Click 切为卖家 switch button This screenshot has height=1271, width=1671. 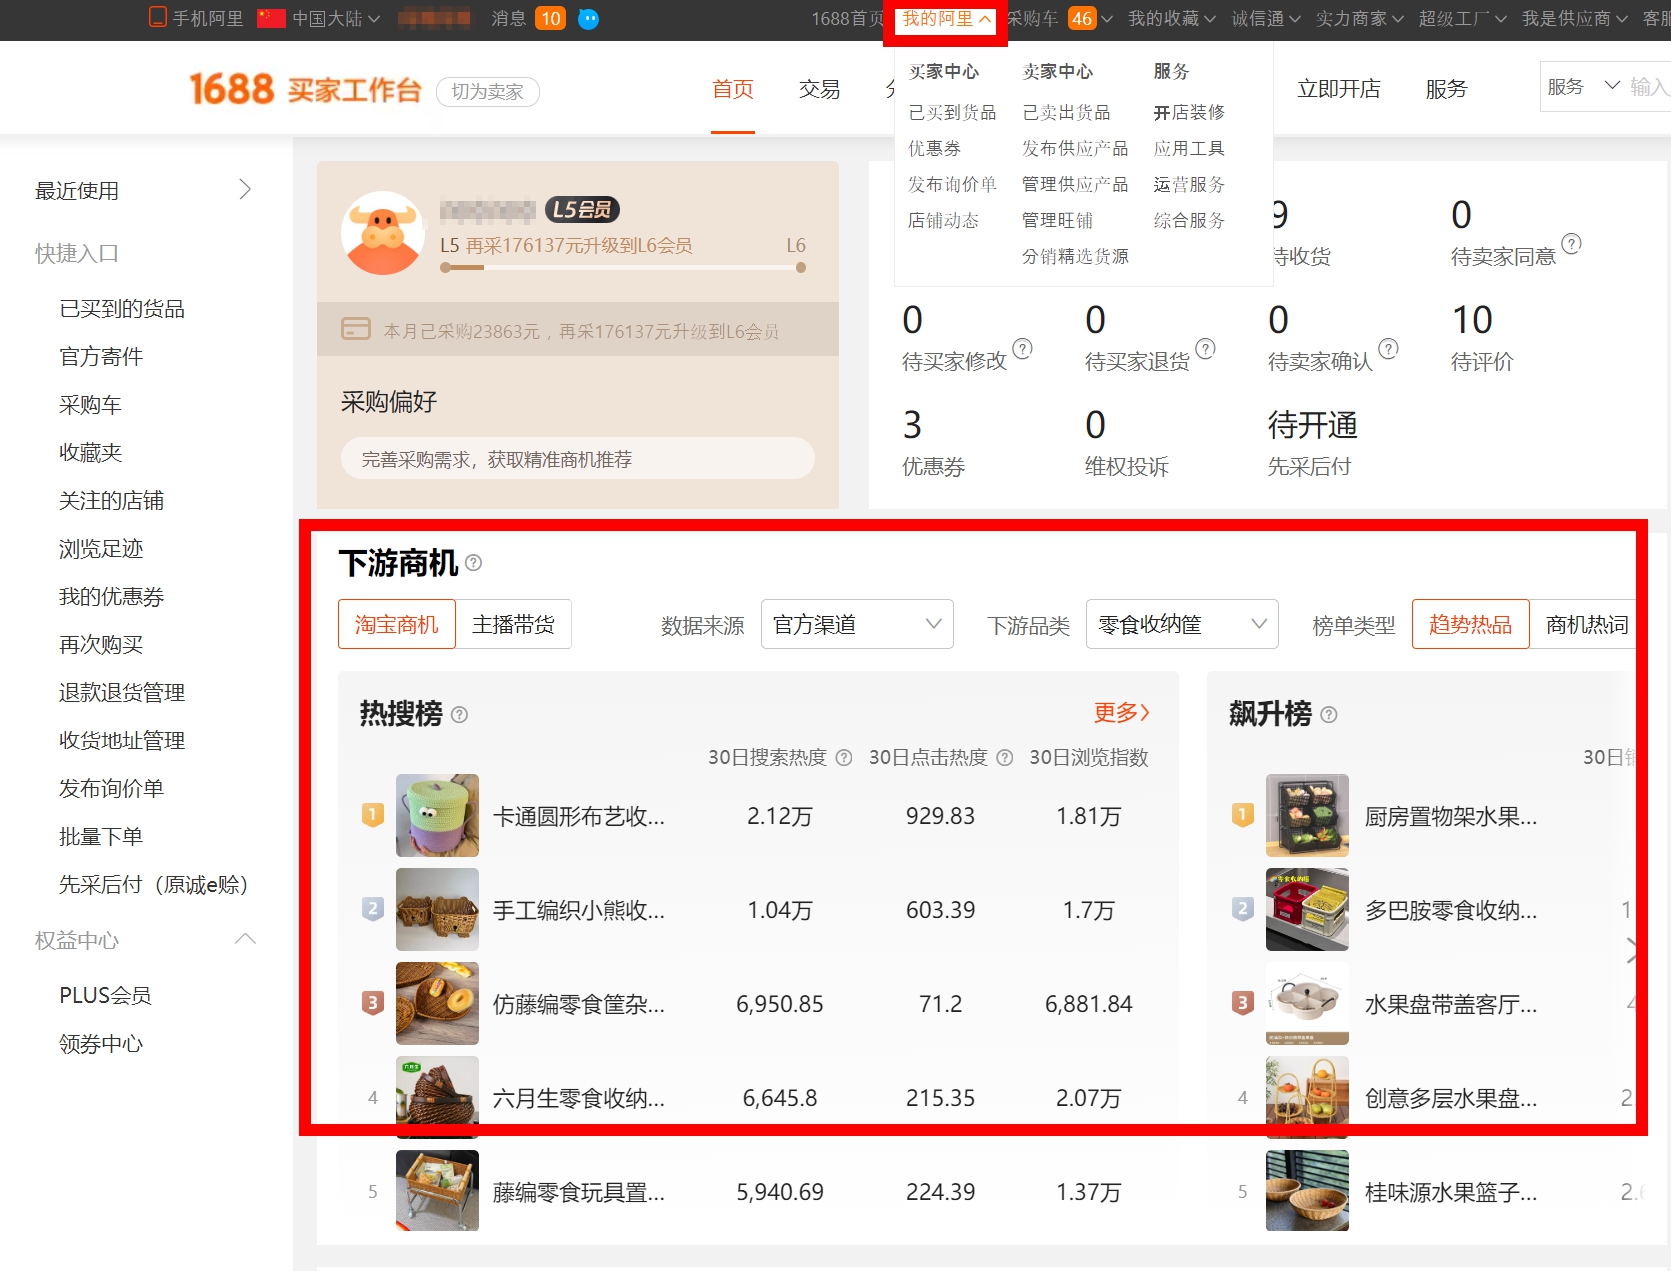(x=488, y=91)
